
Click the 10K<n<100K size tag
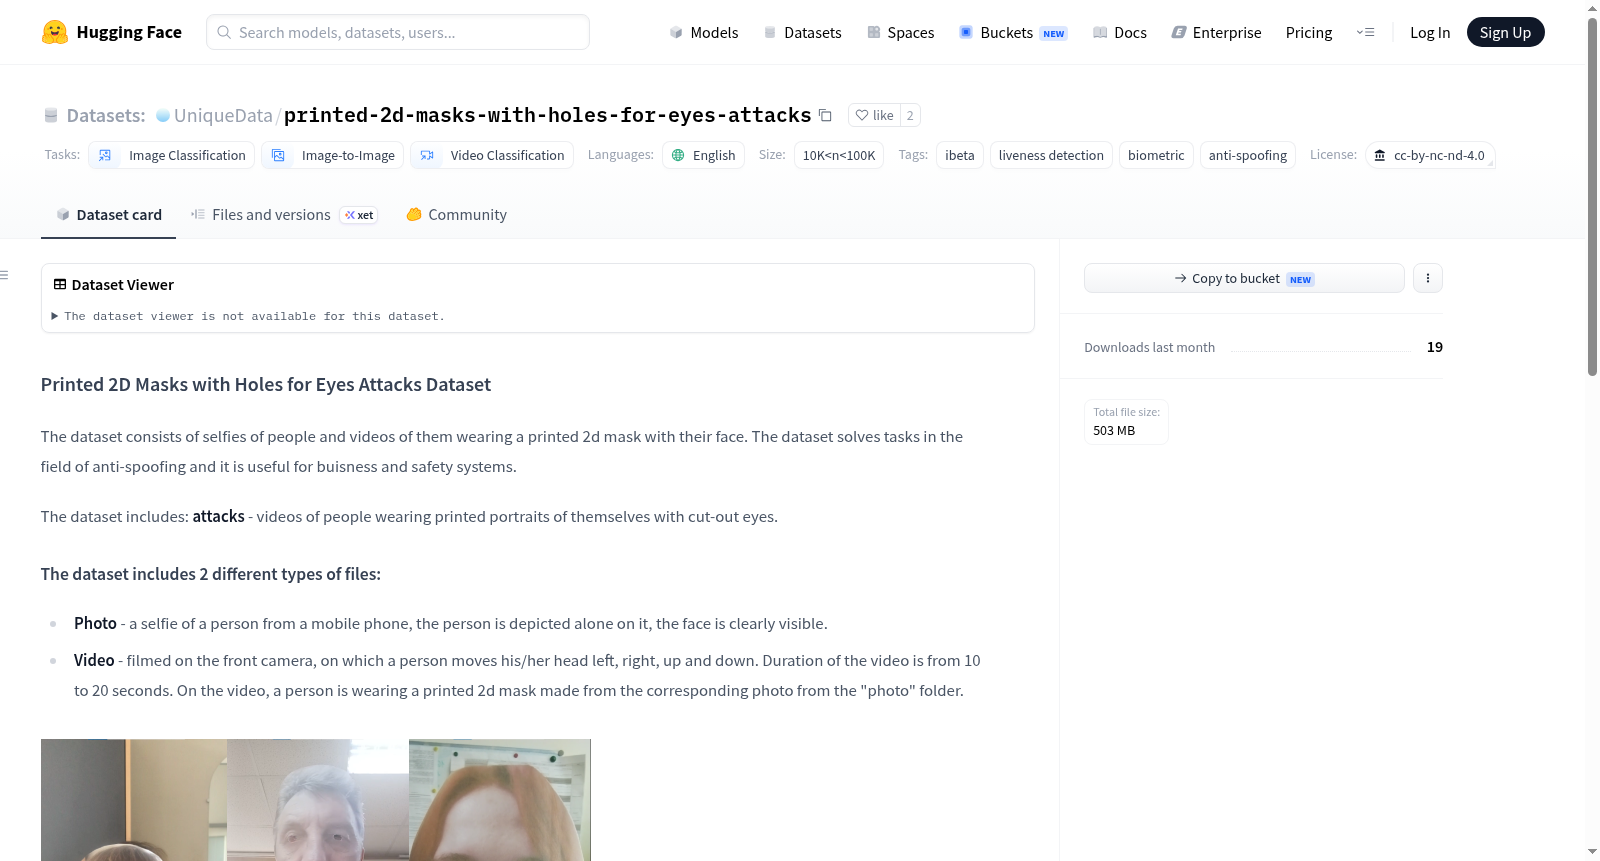(x=839, y=155)
